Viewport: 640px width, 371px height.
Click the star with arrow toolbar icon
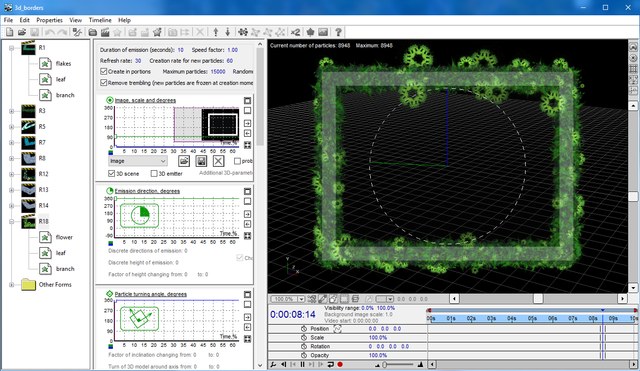pos(157,32)
